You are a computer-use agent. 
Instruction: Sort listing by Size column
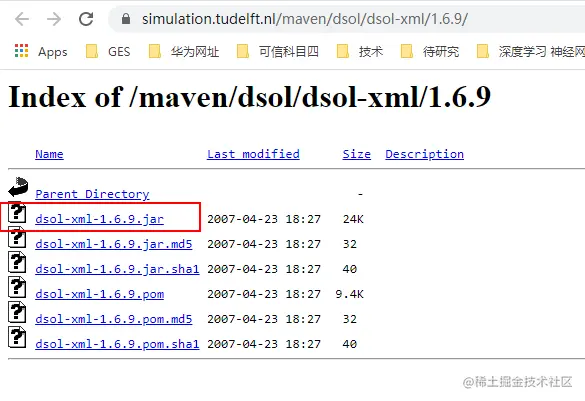(357, 154)
